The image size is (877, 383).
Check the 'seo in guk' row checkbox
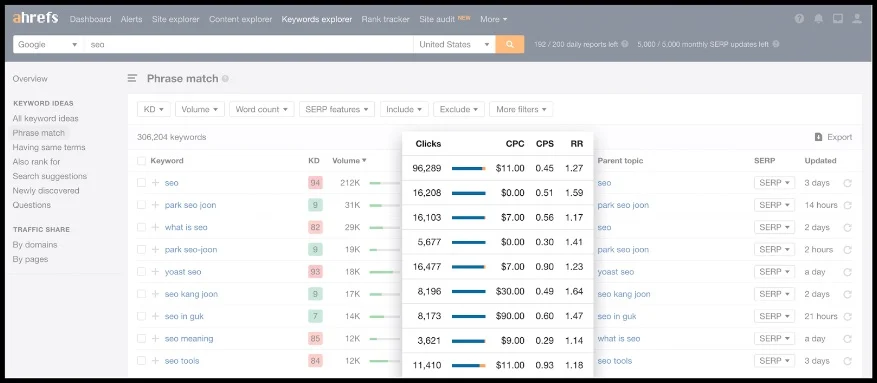tap(142, 316)
